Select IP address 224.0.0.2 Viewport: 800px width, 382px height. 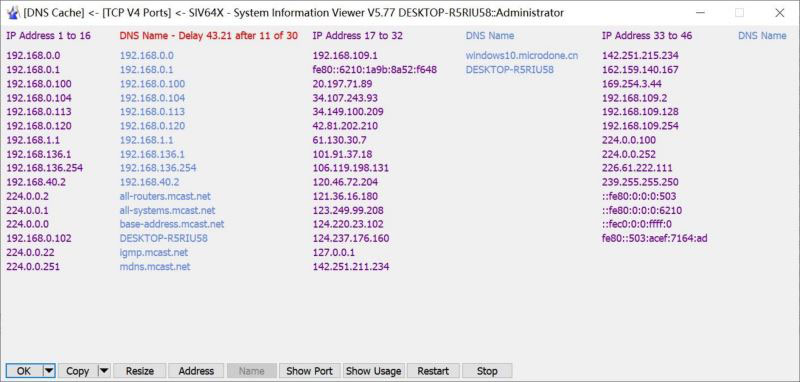[x=28, y=196]
